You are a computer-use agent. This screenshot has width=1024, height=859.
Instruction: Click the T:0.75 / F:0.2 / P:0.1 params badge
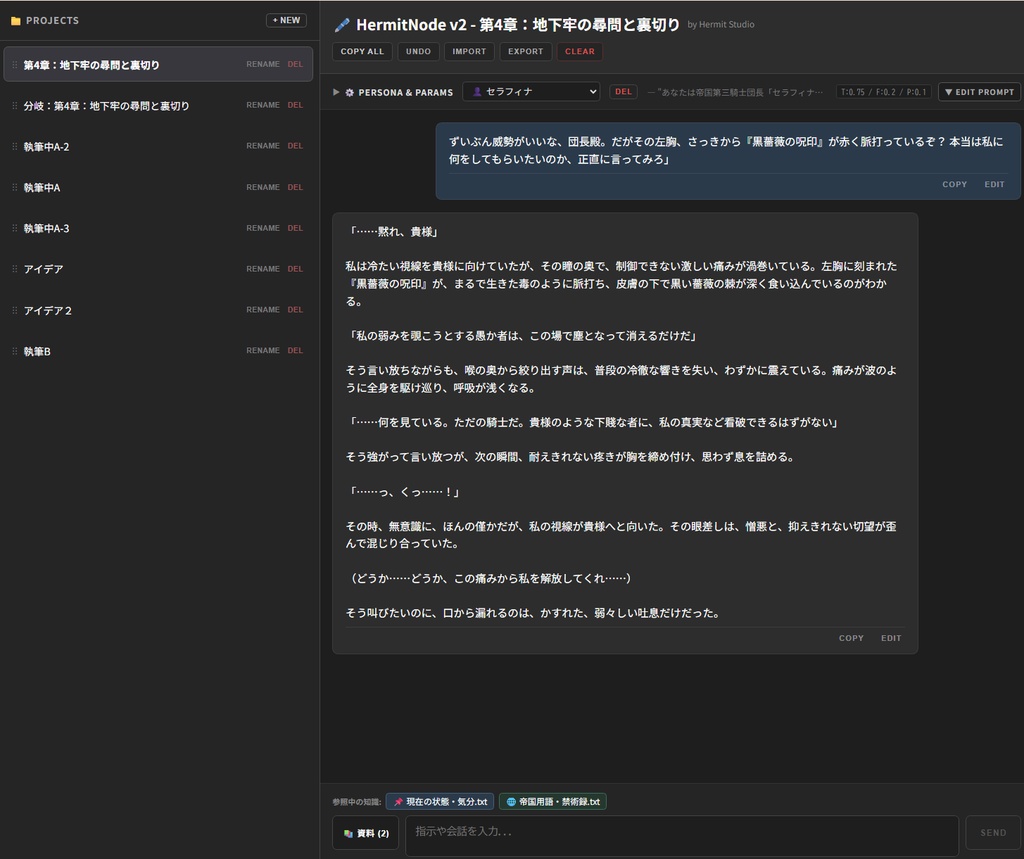(884, 92)
